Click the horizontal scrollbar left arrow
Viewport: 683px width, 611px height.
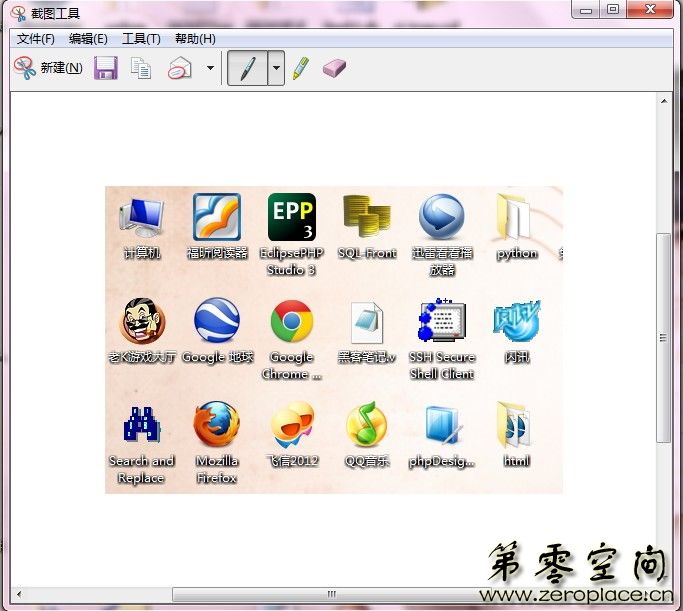coord(18,594)
